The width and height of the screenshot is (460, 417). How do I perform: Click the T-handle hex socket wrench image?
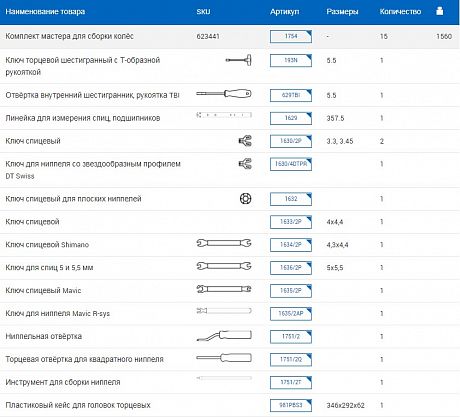[238, 60]
